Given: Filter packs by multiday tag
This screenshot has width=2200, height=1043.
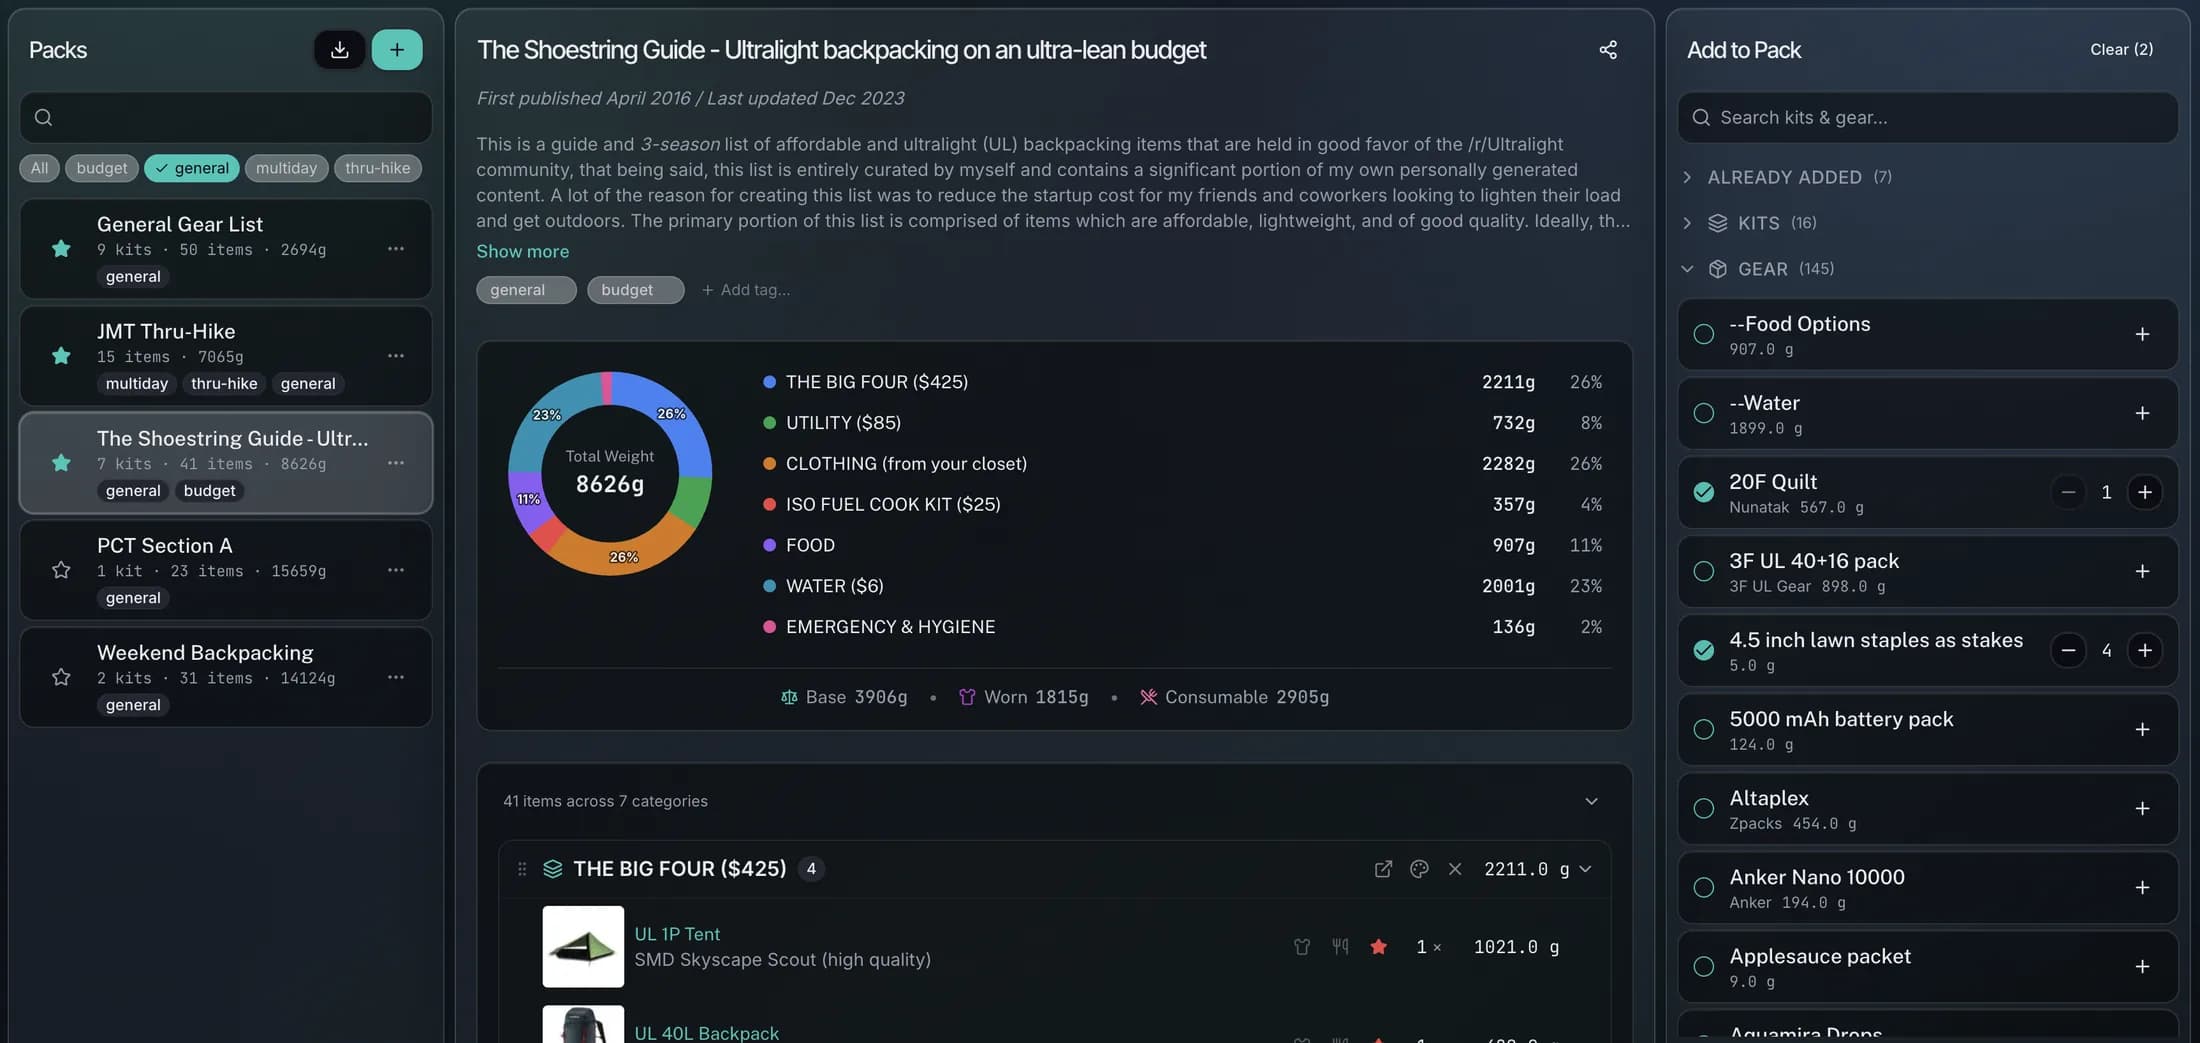Looking at the screenshot, I should click(286, 168).
